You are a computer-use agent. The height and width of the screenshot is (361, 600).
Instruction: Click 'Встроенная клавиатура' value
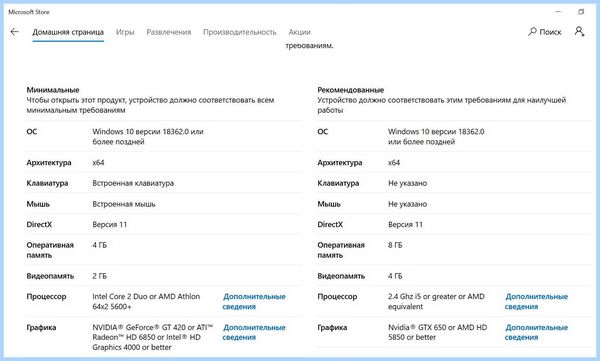click(133, 183)
